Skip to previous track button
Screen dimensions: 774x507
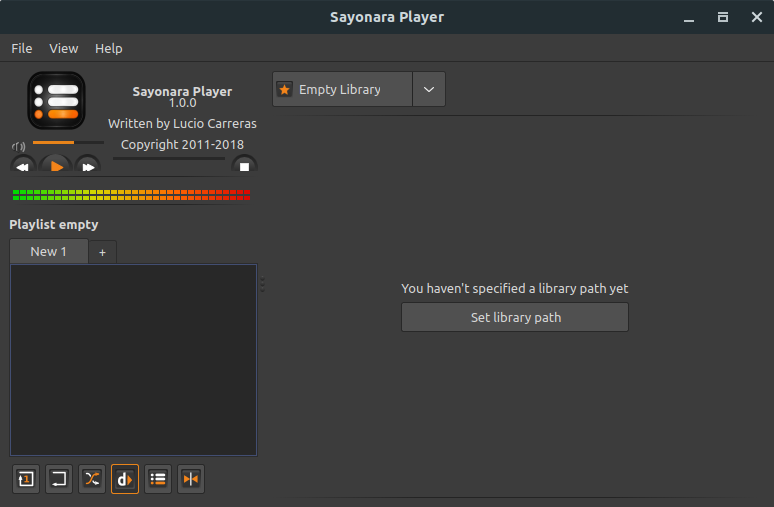(x=23, y=165)
